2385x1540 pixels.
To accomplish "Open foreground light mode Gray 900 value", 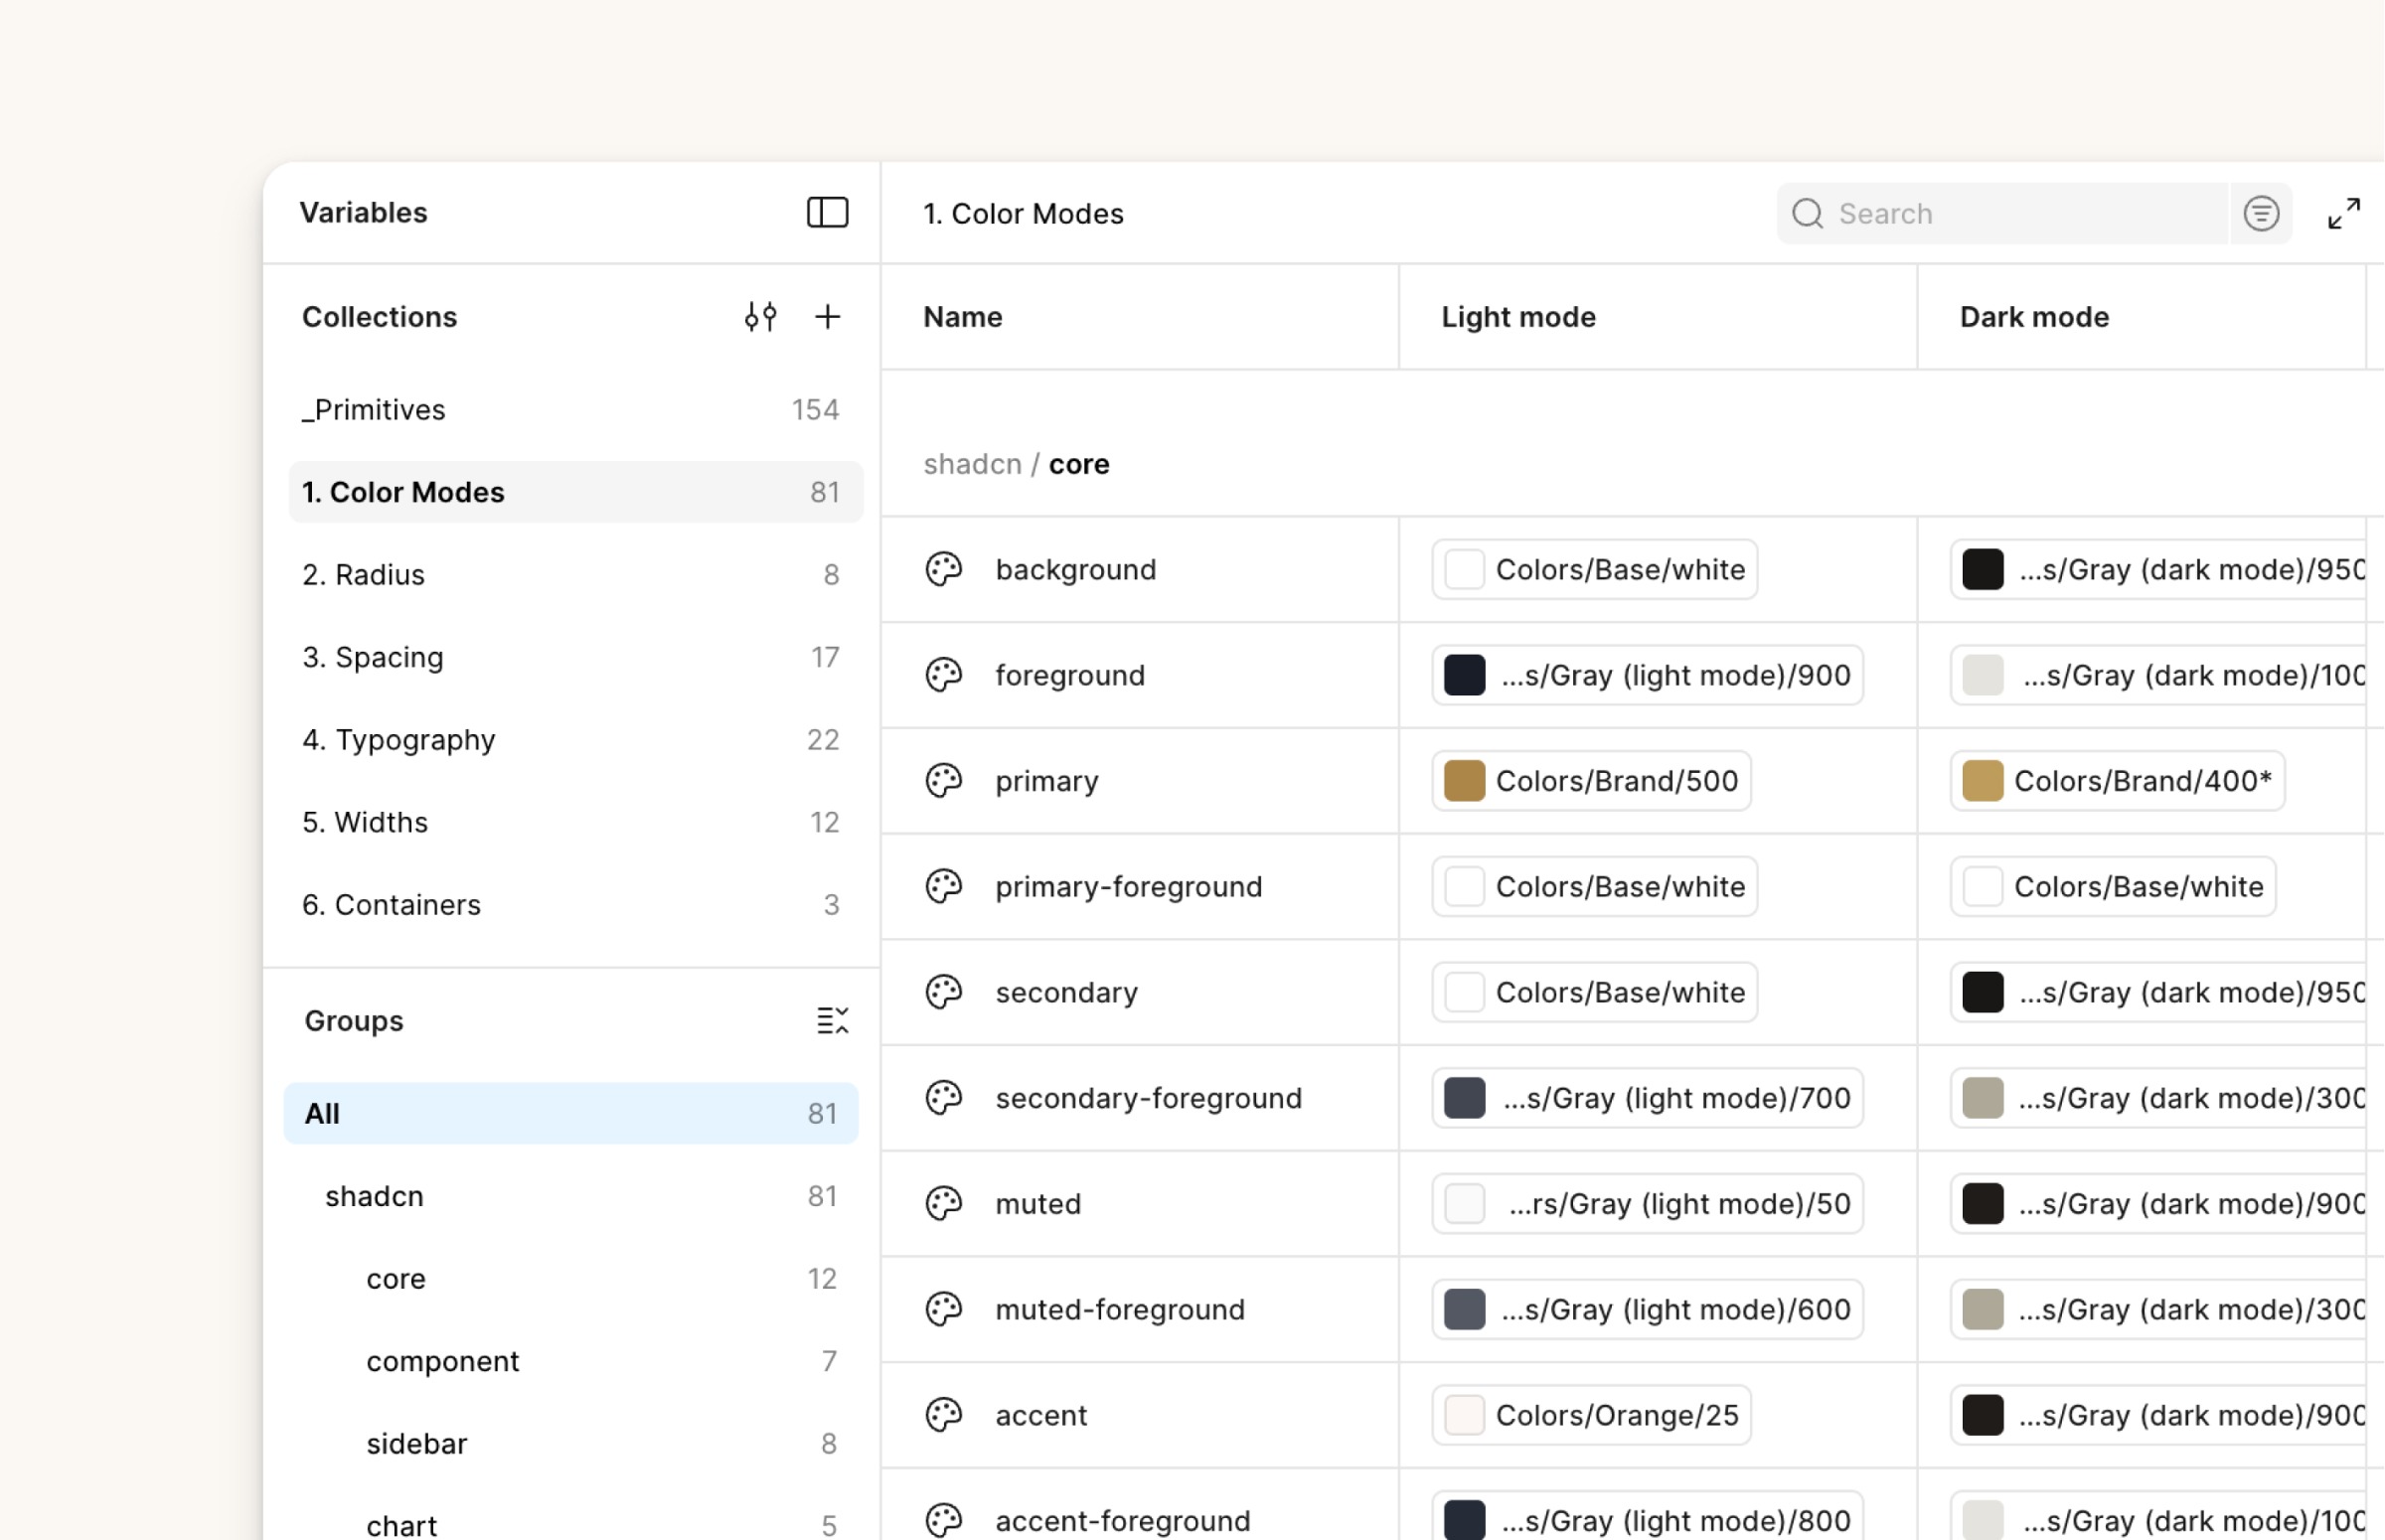I will (x=1648, y=675).
